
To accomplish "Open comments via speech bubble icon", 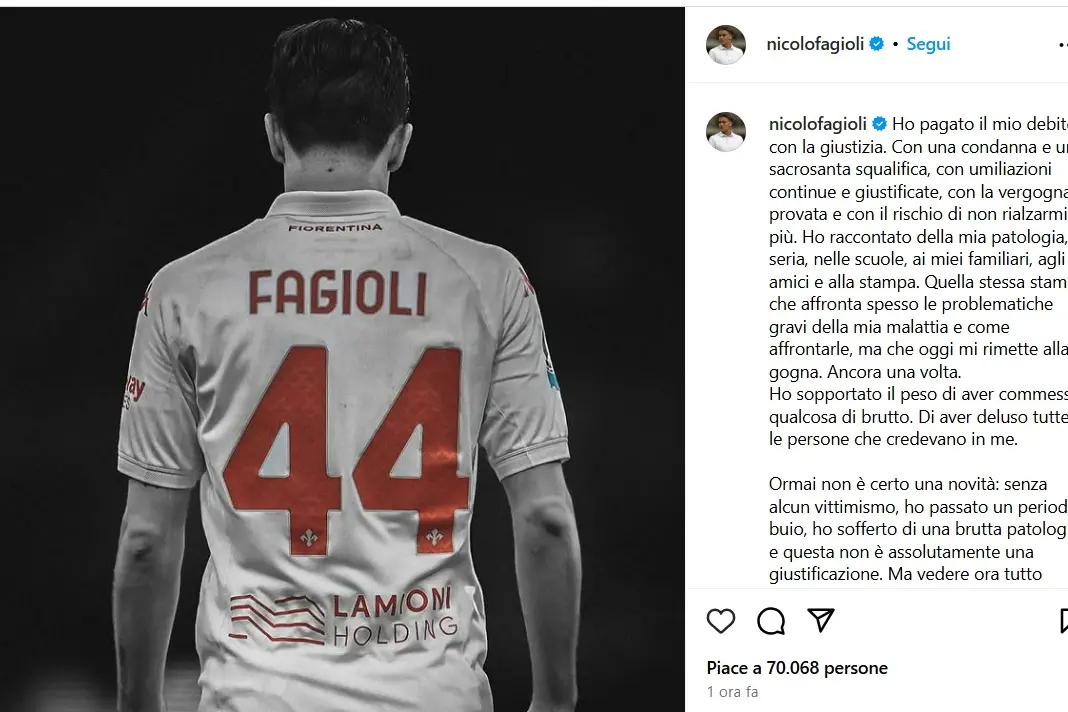I will pyautogui.click(x=771, y=621).
